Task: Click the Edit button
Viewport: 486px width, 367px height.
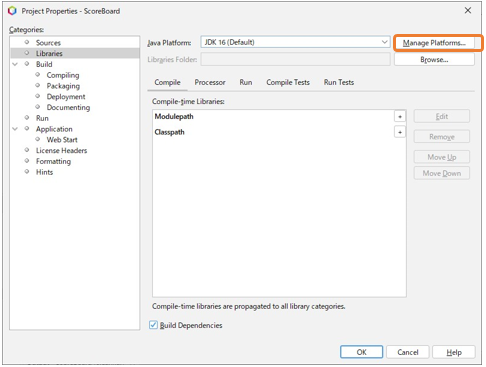Action: (442, 116)
